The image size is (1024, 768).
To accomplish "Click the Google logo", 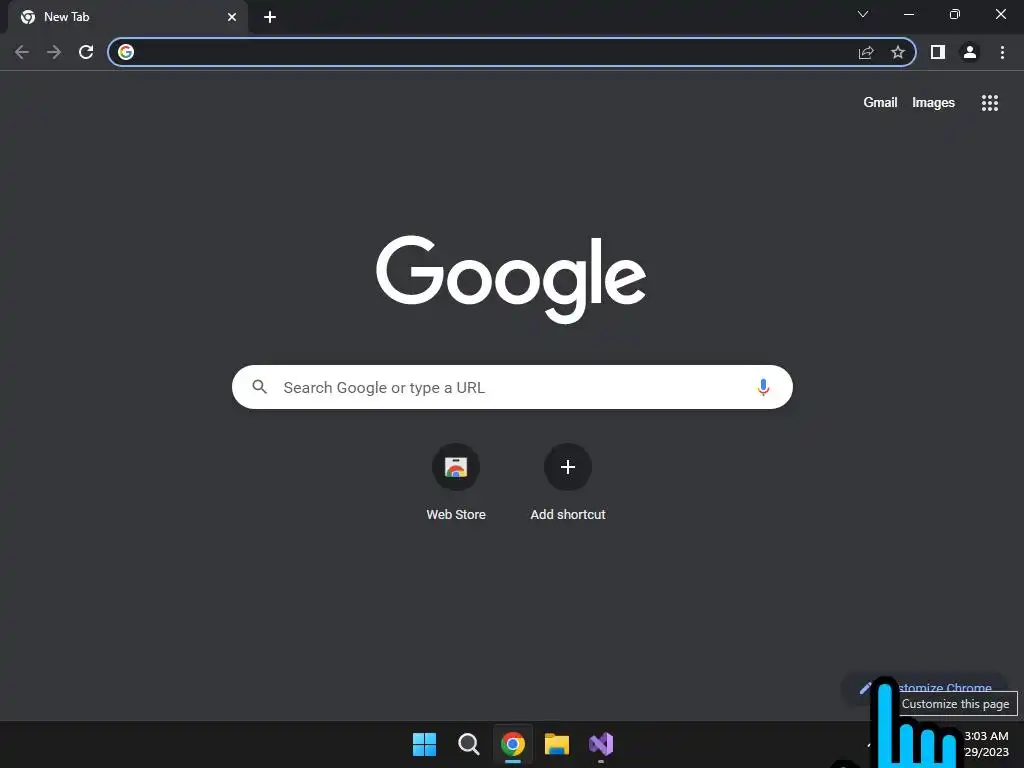I will coord(511,280).
